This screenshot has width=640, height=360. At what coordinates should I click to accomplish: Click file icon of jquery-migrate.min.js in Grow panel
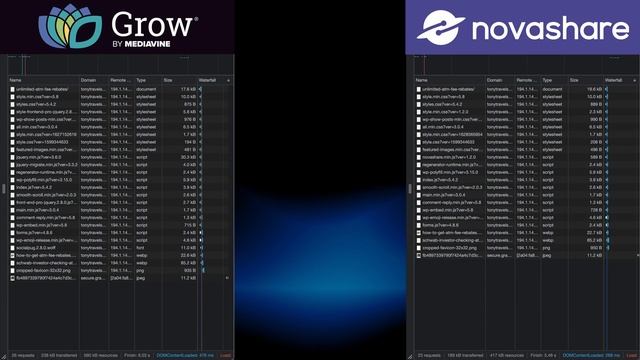12,165
